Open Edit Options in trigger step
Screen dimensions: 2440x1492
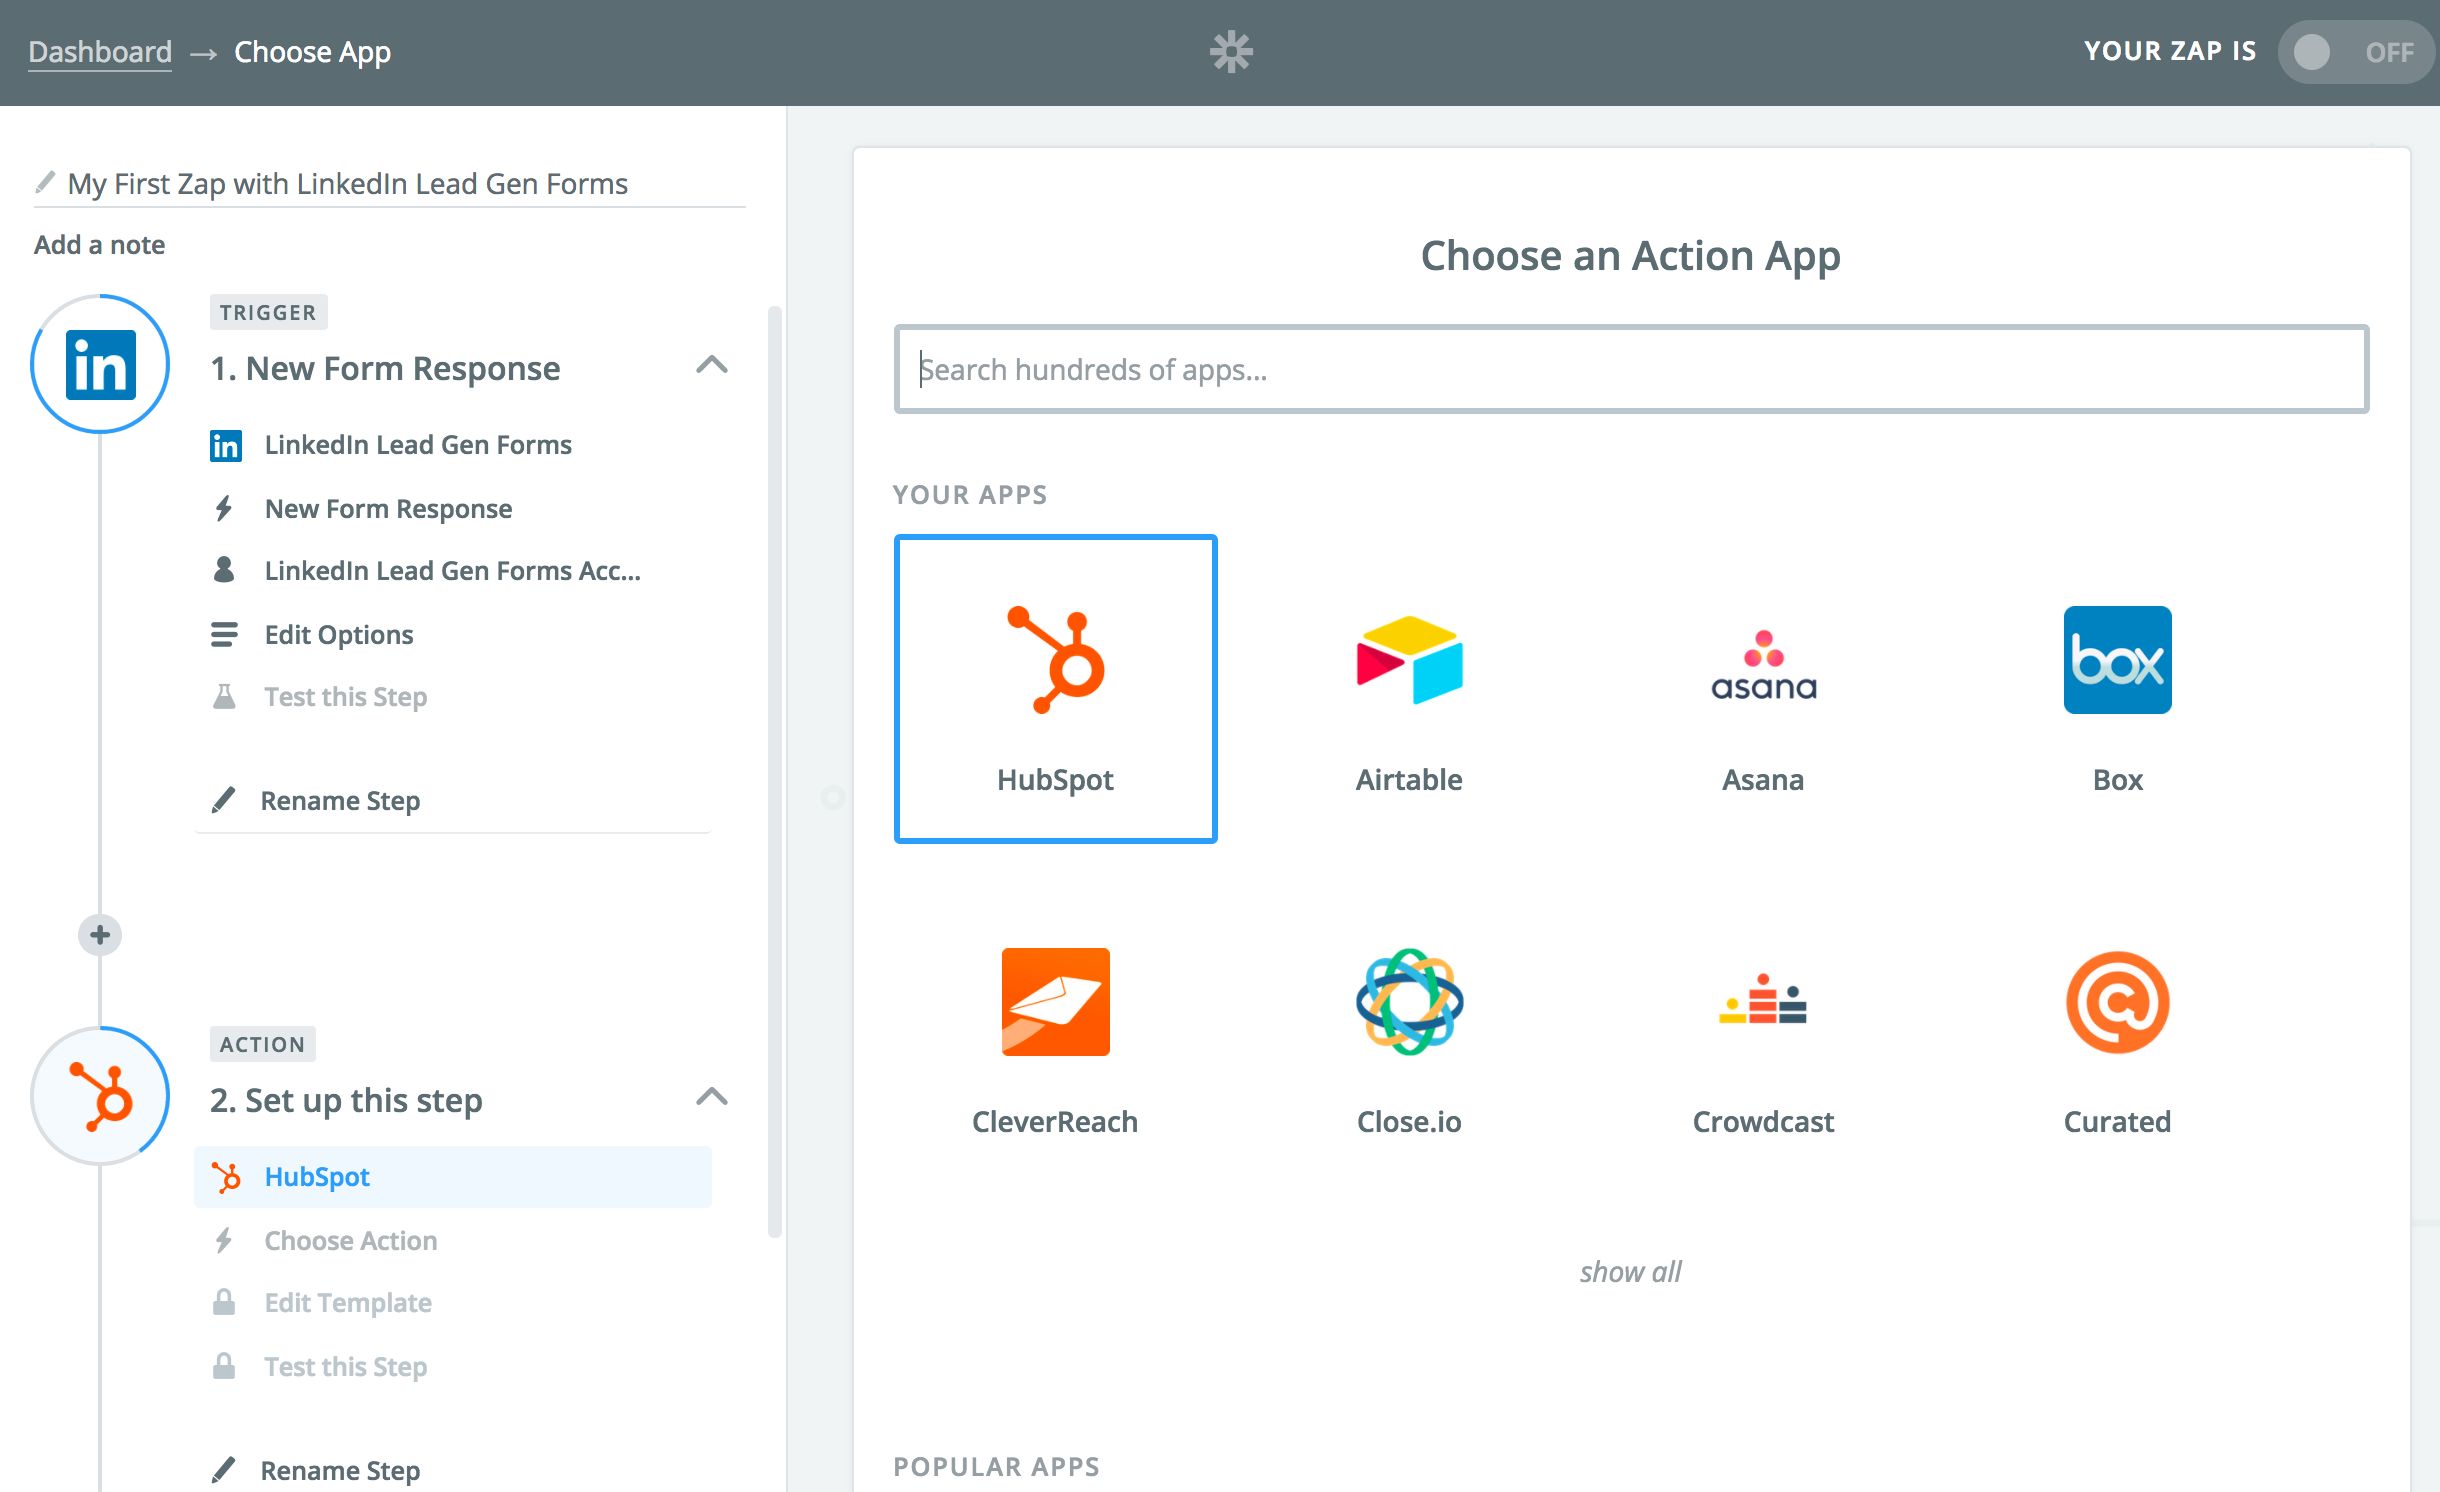point(338,635)
